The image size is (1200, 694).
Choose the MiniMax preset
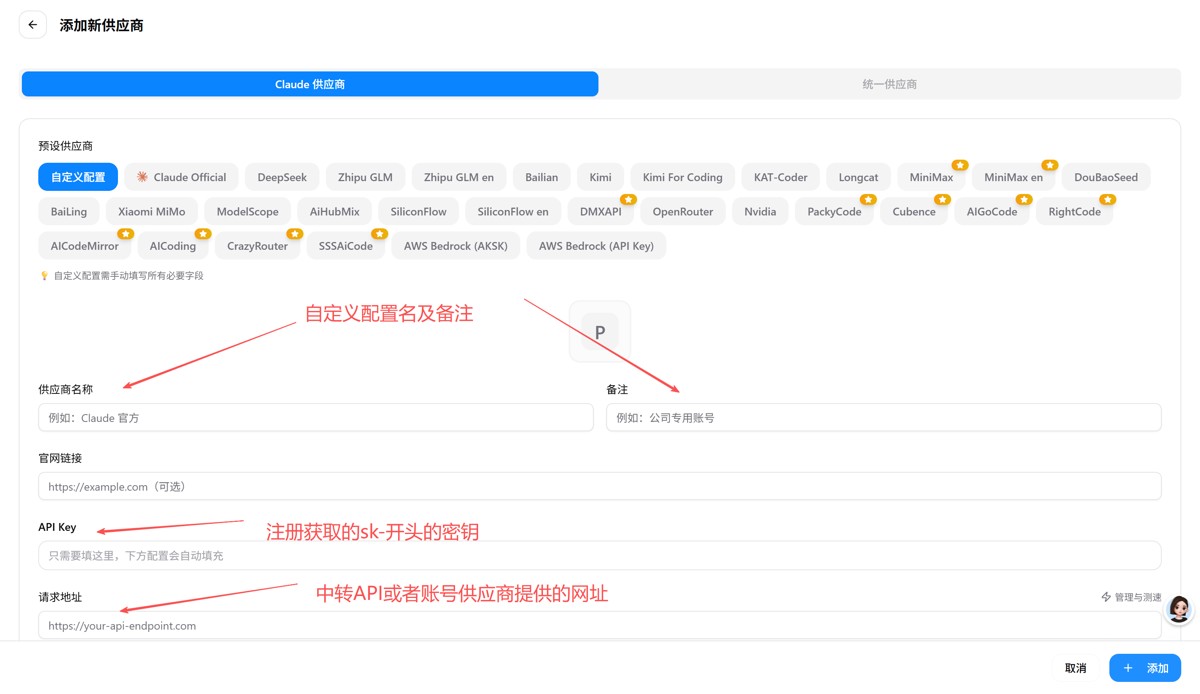(x=931, y=177)
